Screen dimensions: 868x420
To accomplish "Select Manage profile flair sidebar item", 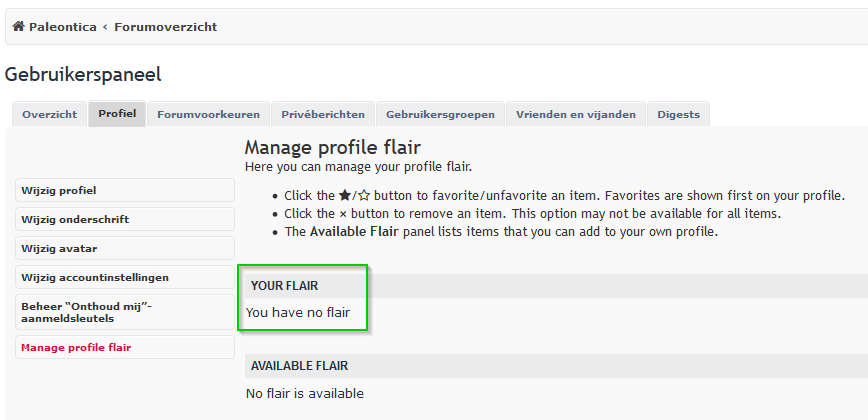I will pyautogui.click(x=76, y=347).
